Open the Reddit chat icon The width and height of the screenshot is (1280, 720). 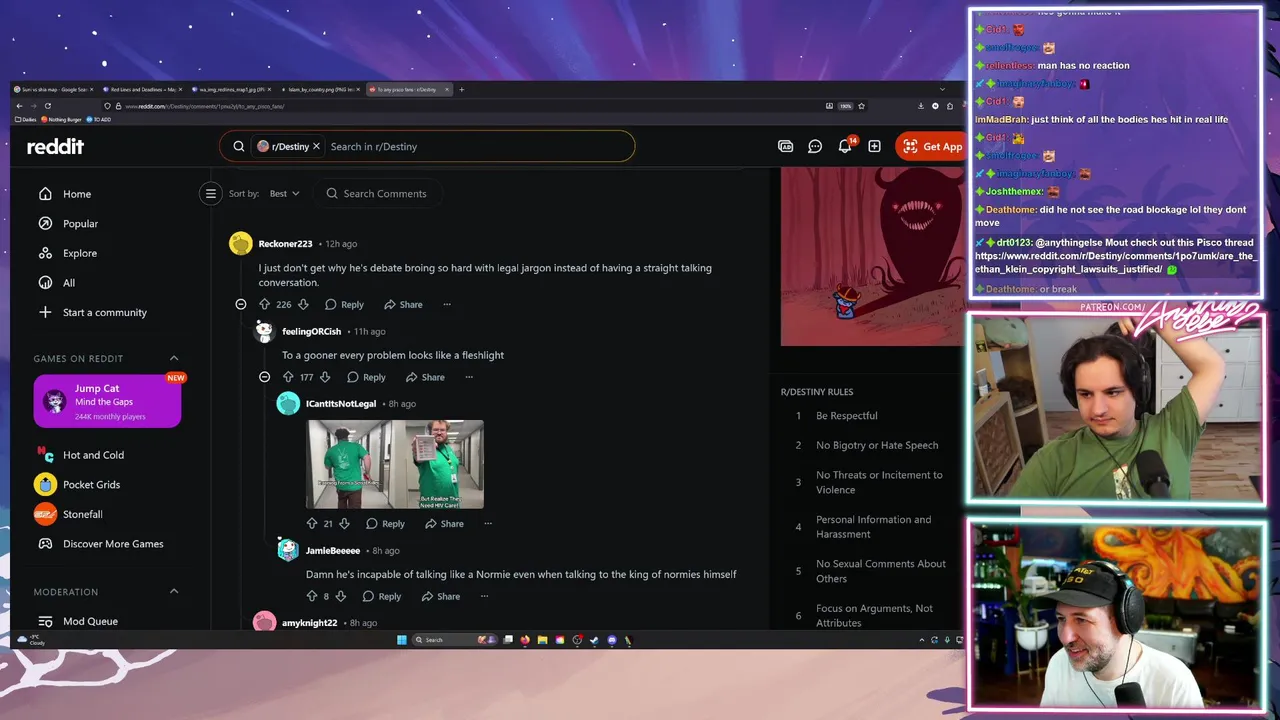coord(815,146)
